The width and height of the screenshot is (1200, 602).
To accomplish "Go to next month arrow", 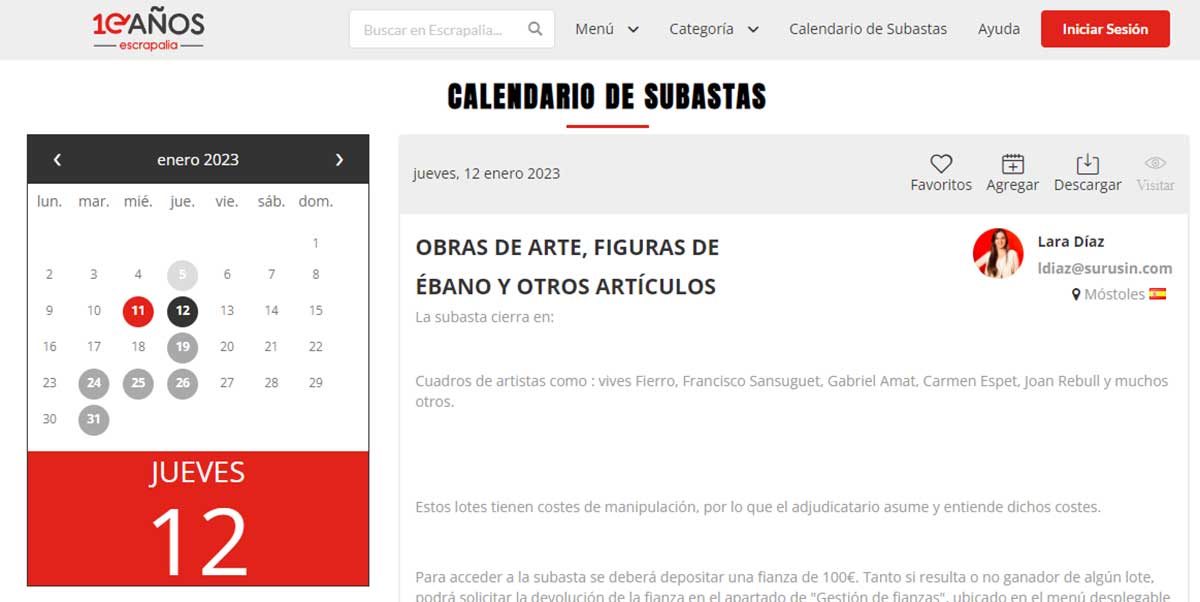I will click(x=339, y=160).
